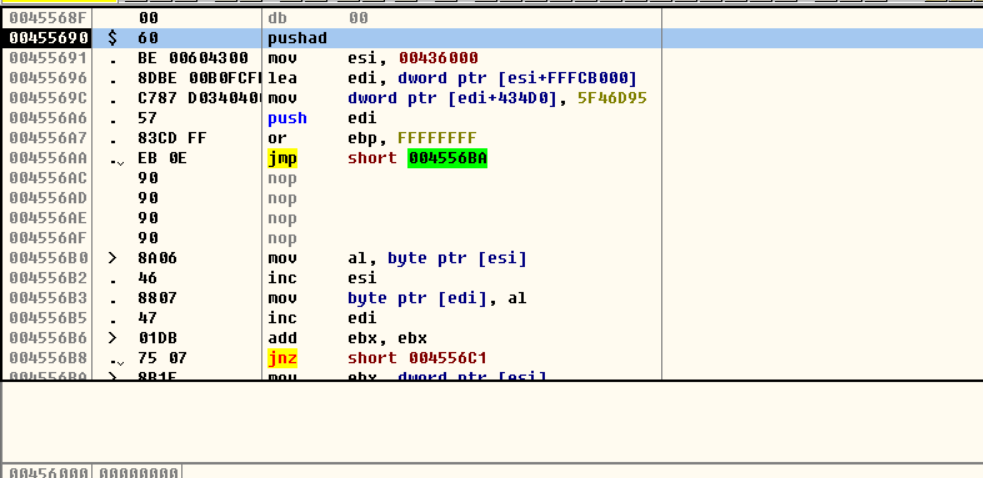Viewport: 983px width, 478px height.
Task: Select the nop at address 004556AF
Action: tap(282, 238)
